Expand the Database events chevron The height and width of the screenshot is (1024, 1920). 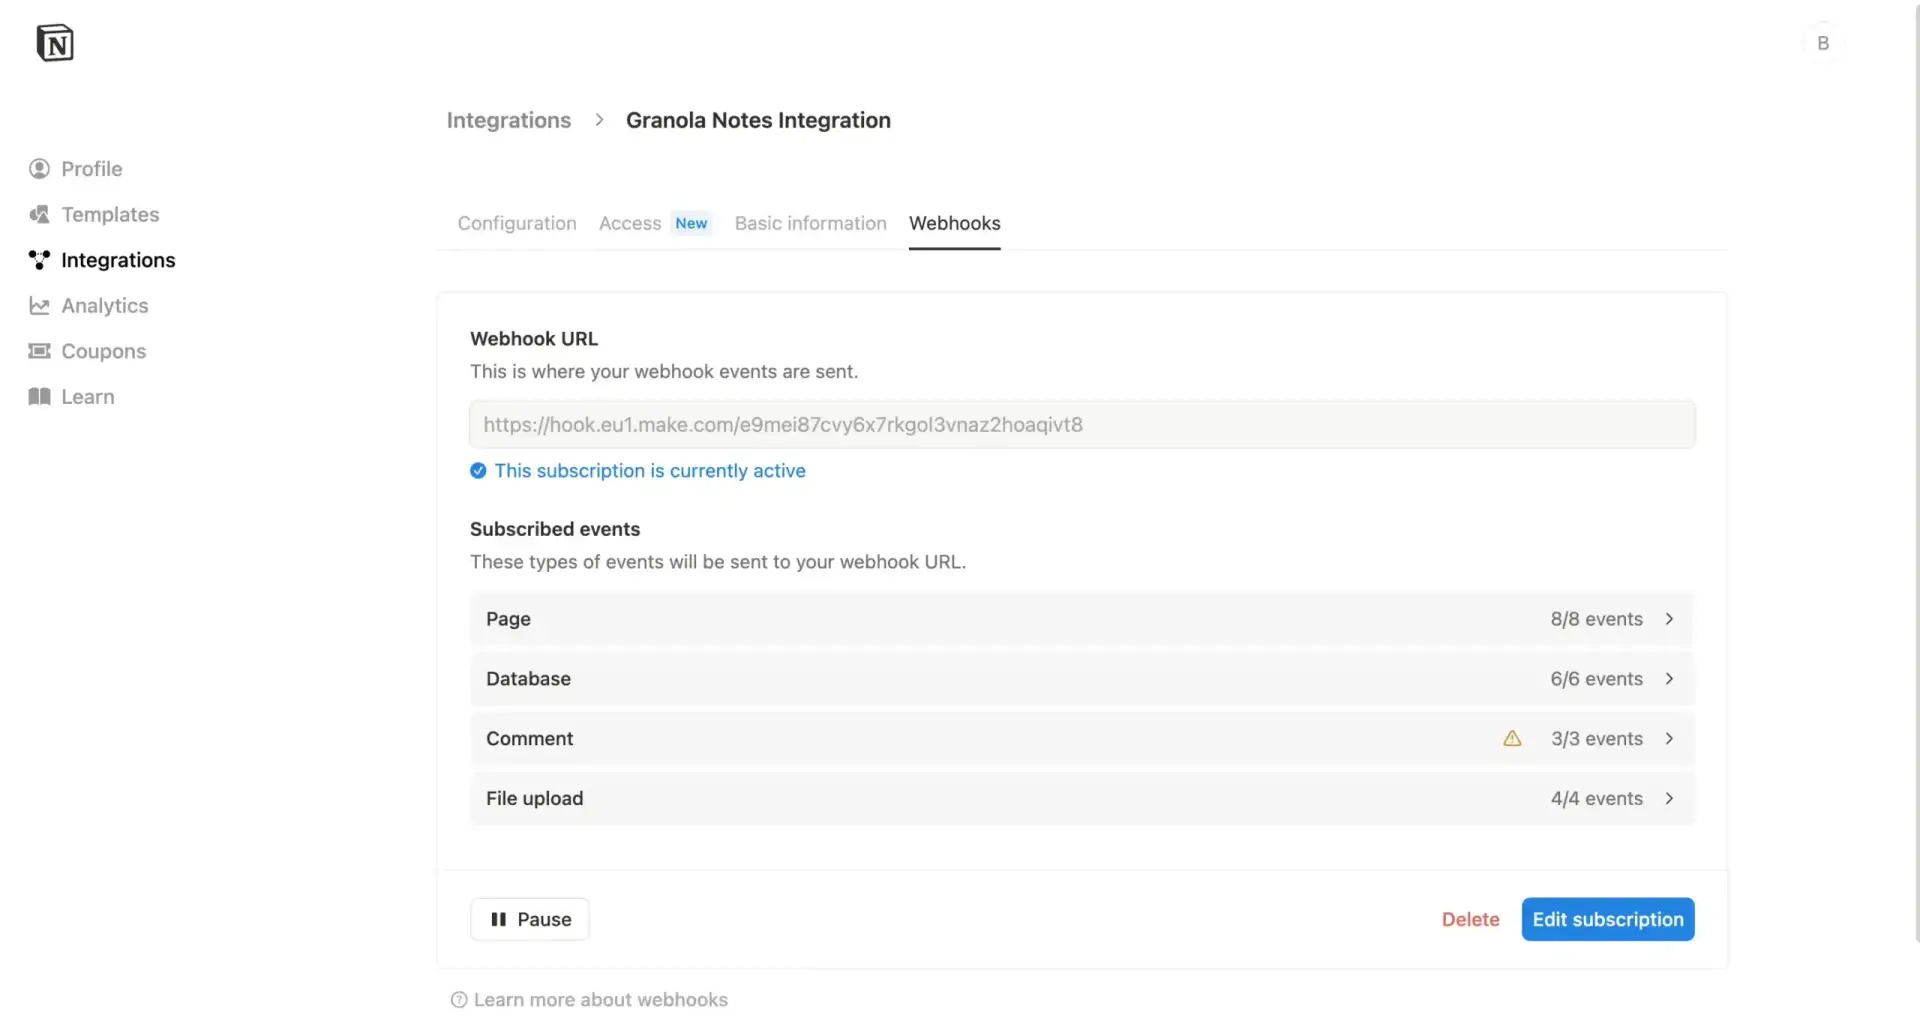tap(1669, 679)
